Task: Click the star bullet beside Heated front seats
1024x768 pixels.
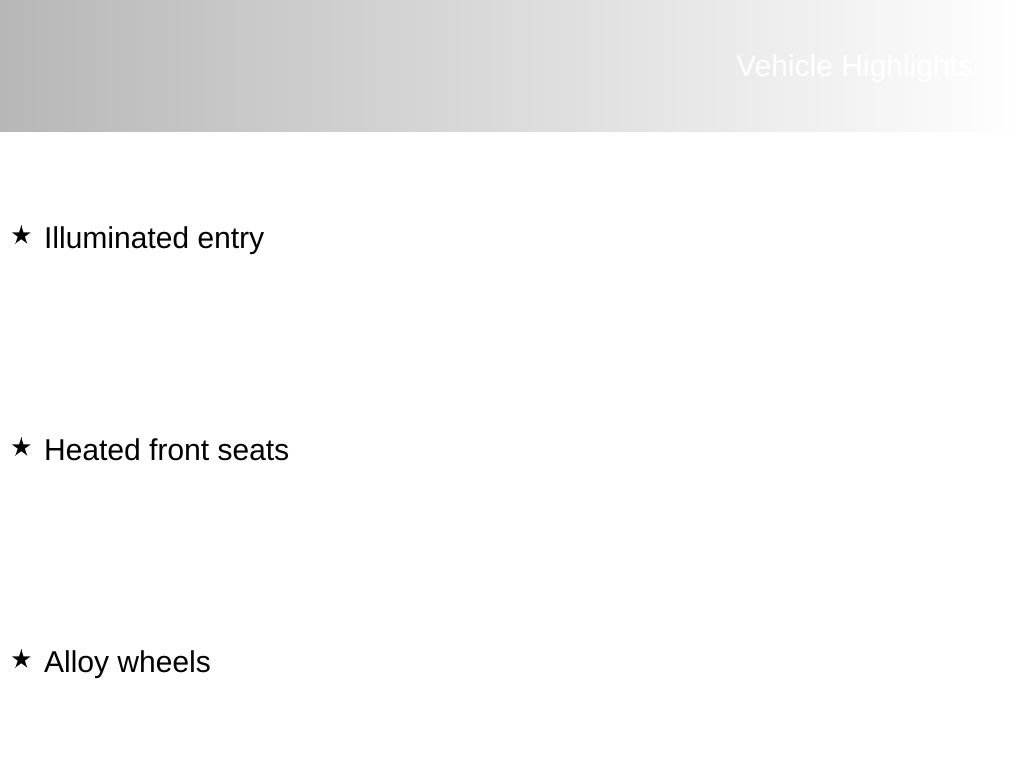Action: point(21,448)
